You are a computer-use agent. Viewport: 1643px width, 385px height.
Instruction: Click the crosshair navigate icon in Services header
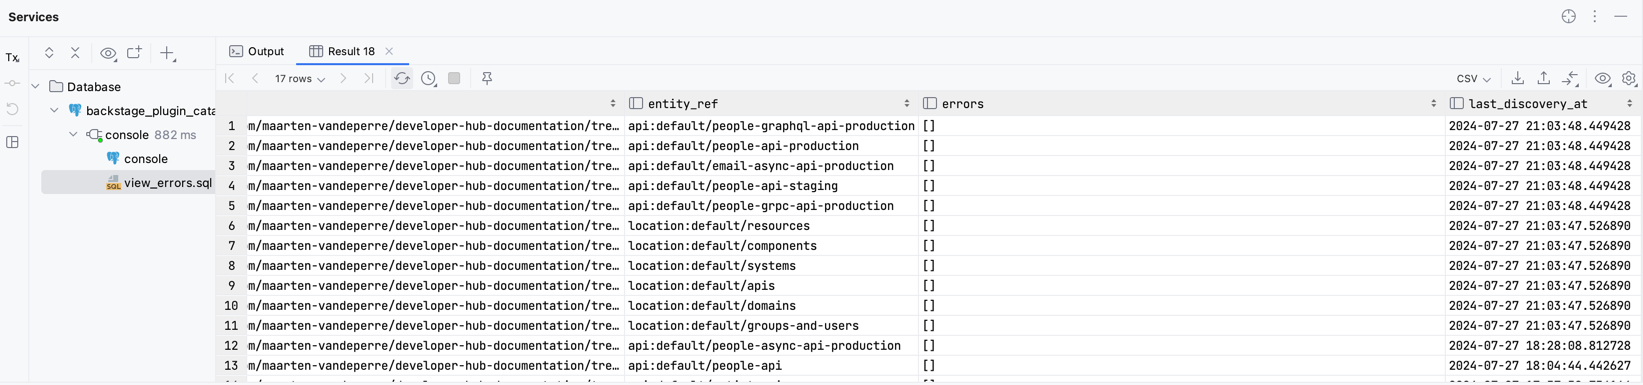pos(1569,17)
